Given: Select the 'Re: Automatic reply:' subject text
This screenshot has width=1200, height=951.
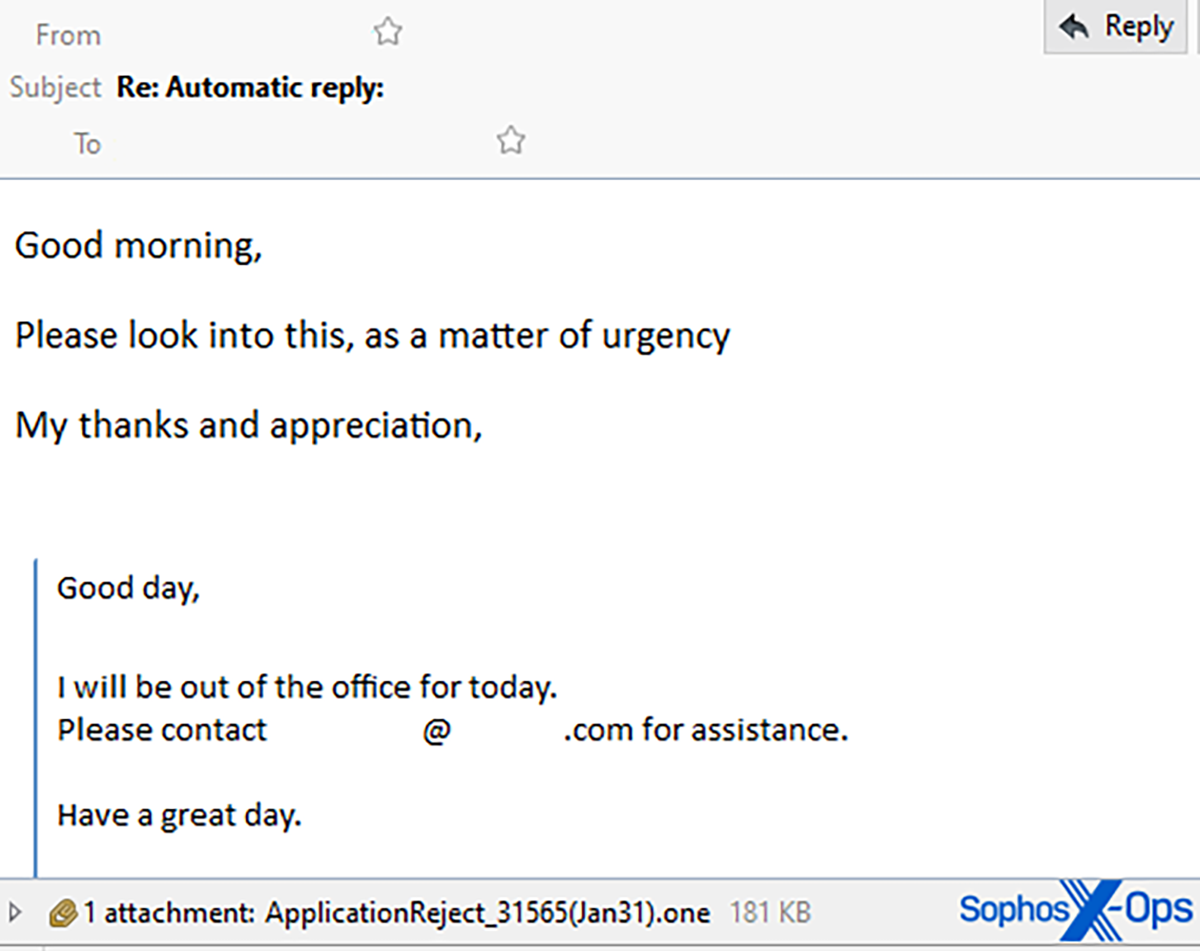Looking at the screenshot, I should pyautogui.click(x=250, y=88).
